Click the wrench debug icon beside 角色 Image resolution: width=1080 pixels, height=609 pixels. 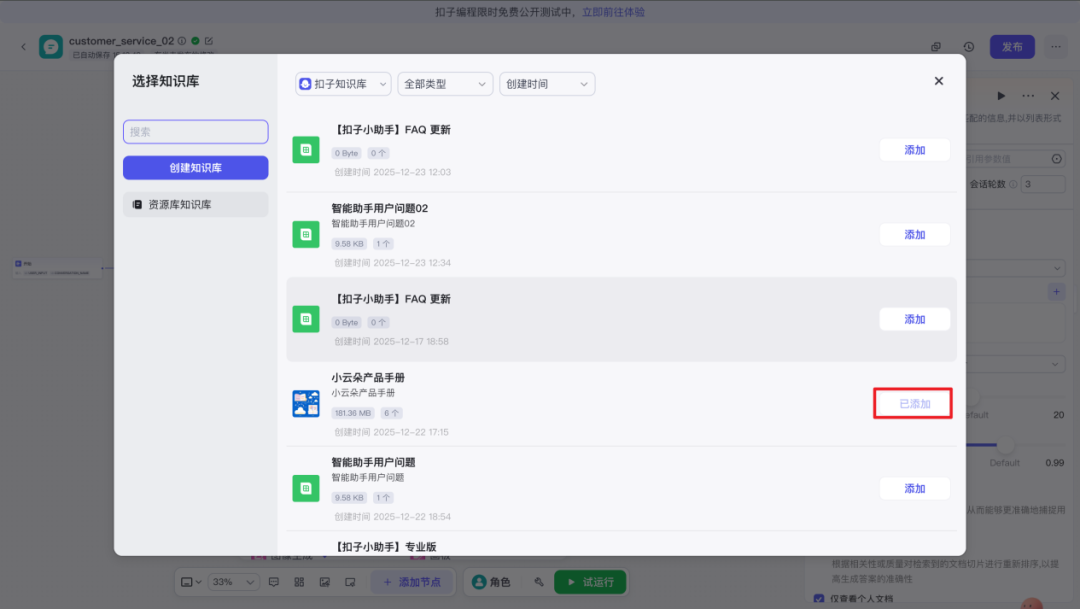[538, 582]
